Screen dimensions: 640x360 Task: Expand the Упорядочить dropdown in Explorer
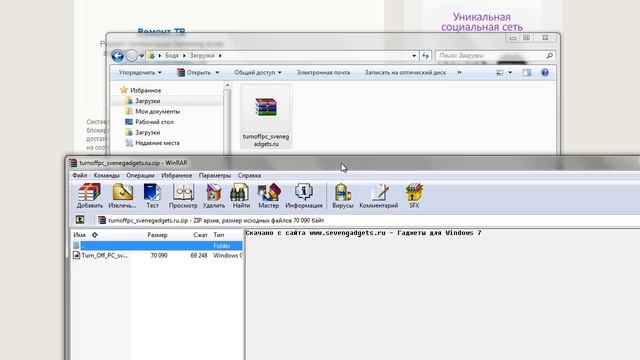(140, 73)
